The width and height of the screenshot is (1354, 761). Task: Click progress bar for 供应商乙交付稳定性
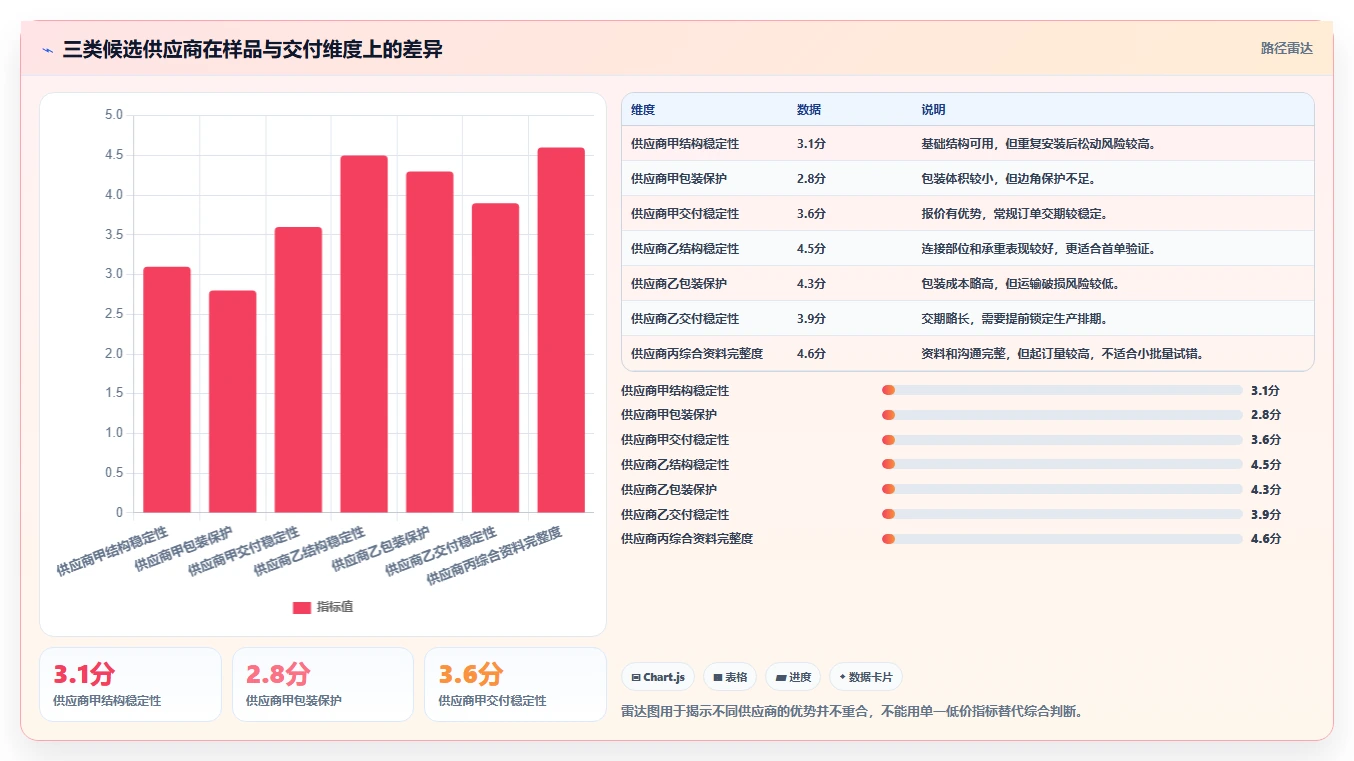click(1062, 514)
